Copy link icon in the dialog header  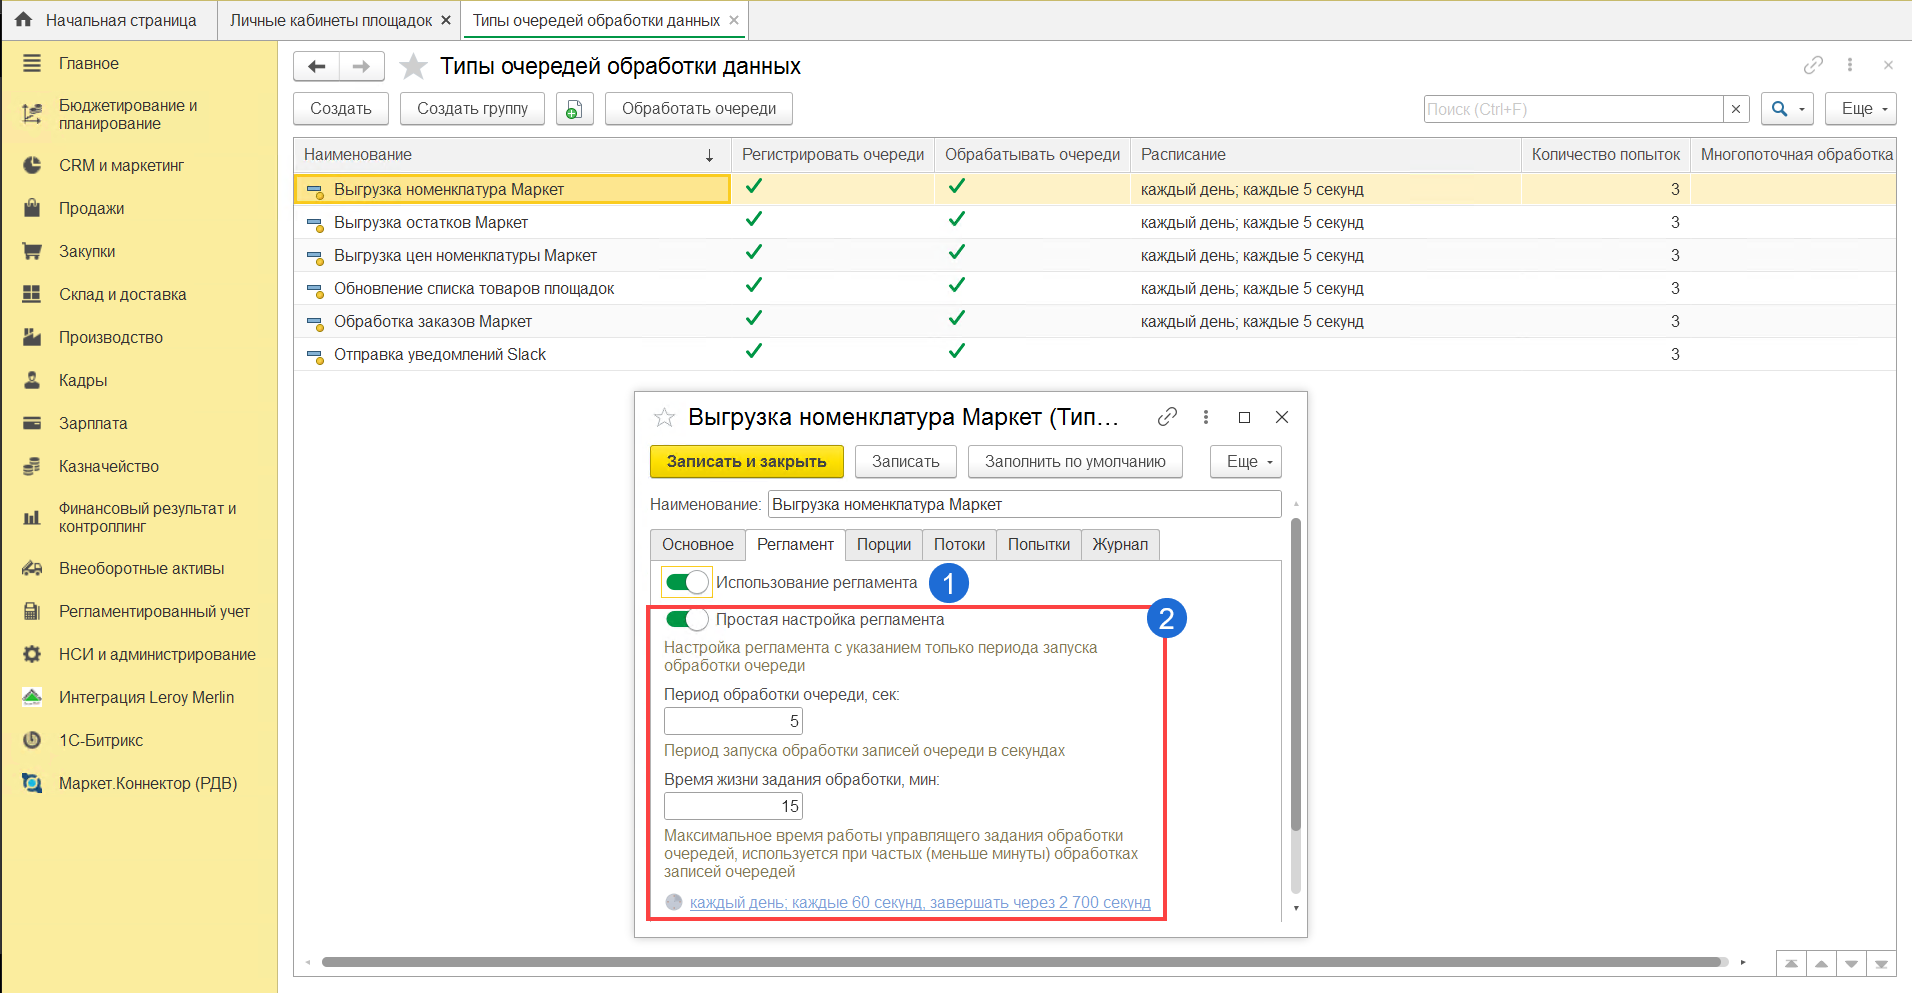coord(1167,417)
